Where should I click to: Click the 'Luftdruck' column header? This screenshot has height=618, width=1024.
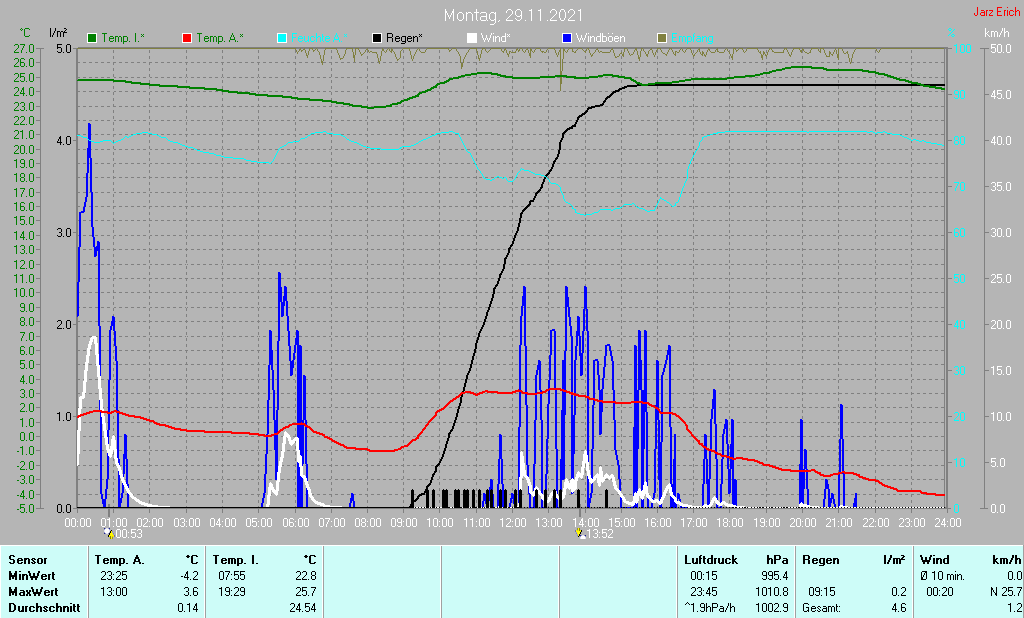coord(711,560)
